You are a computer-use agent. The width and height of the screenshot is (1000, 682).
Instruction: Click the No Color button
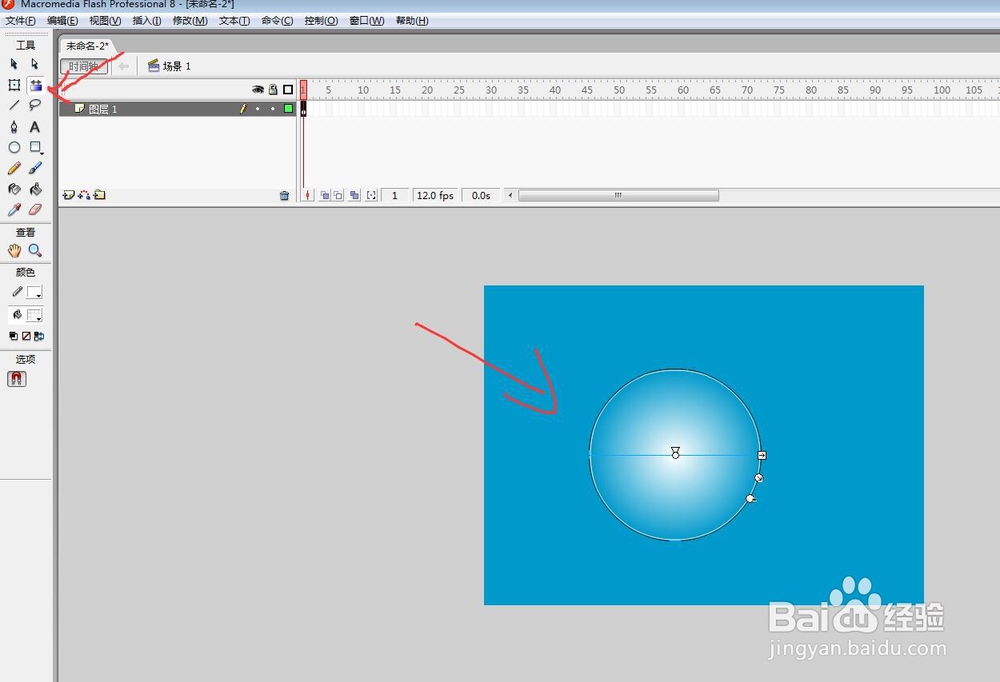(x=26, y=336)
